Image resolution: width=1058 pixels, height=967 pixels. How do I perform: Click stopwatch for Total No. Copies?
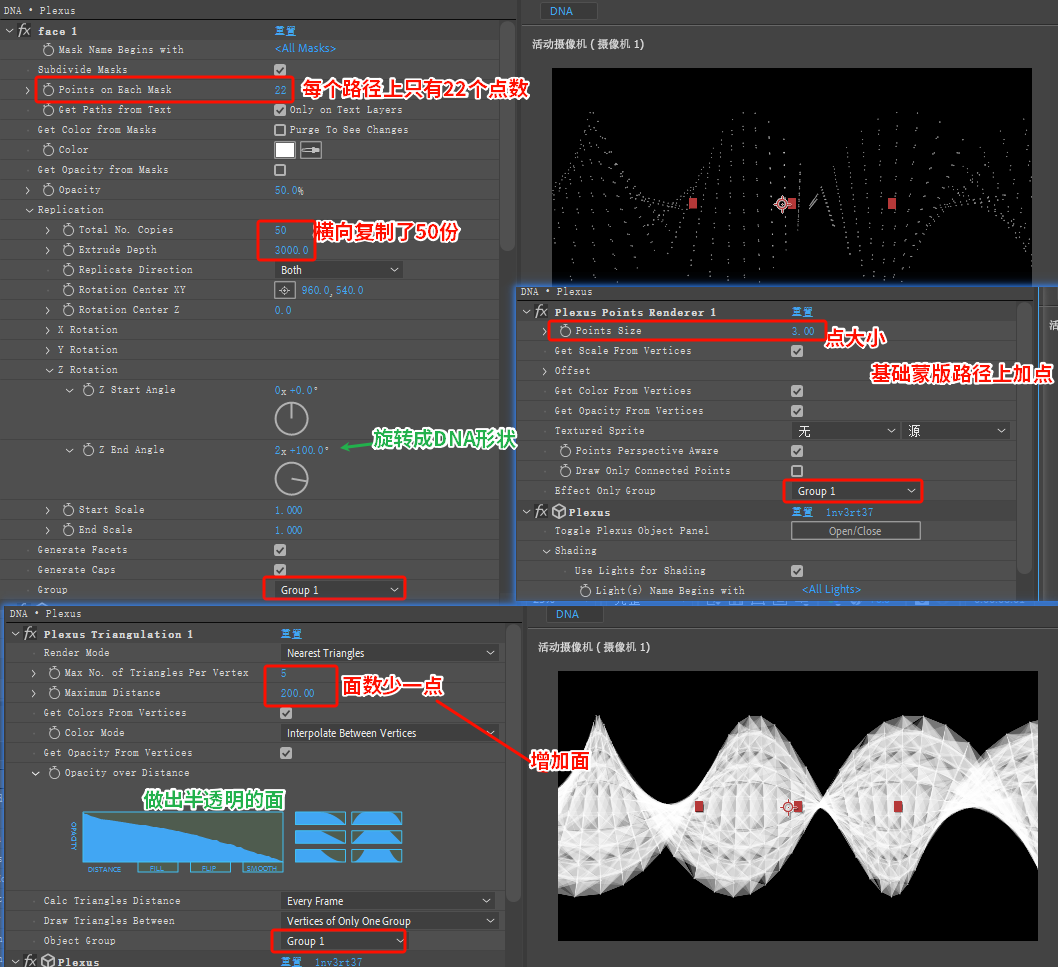click(x=69, y=230)
